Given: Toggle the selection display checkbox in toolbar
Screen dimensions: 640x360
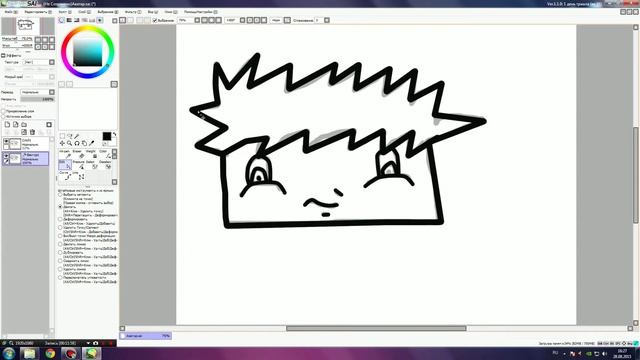Looking at the screenshot, I should [155, 20].
